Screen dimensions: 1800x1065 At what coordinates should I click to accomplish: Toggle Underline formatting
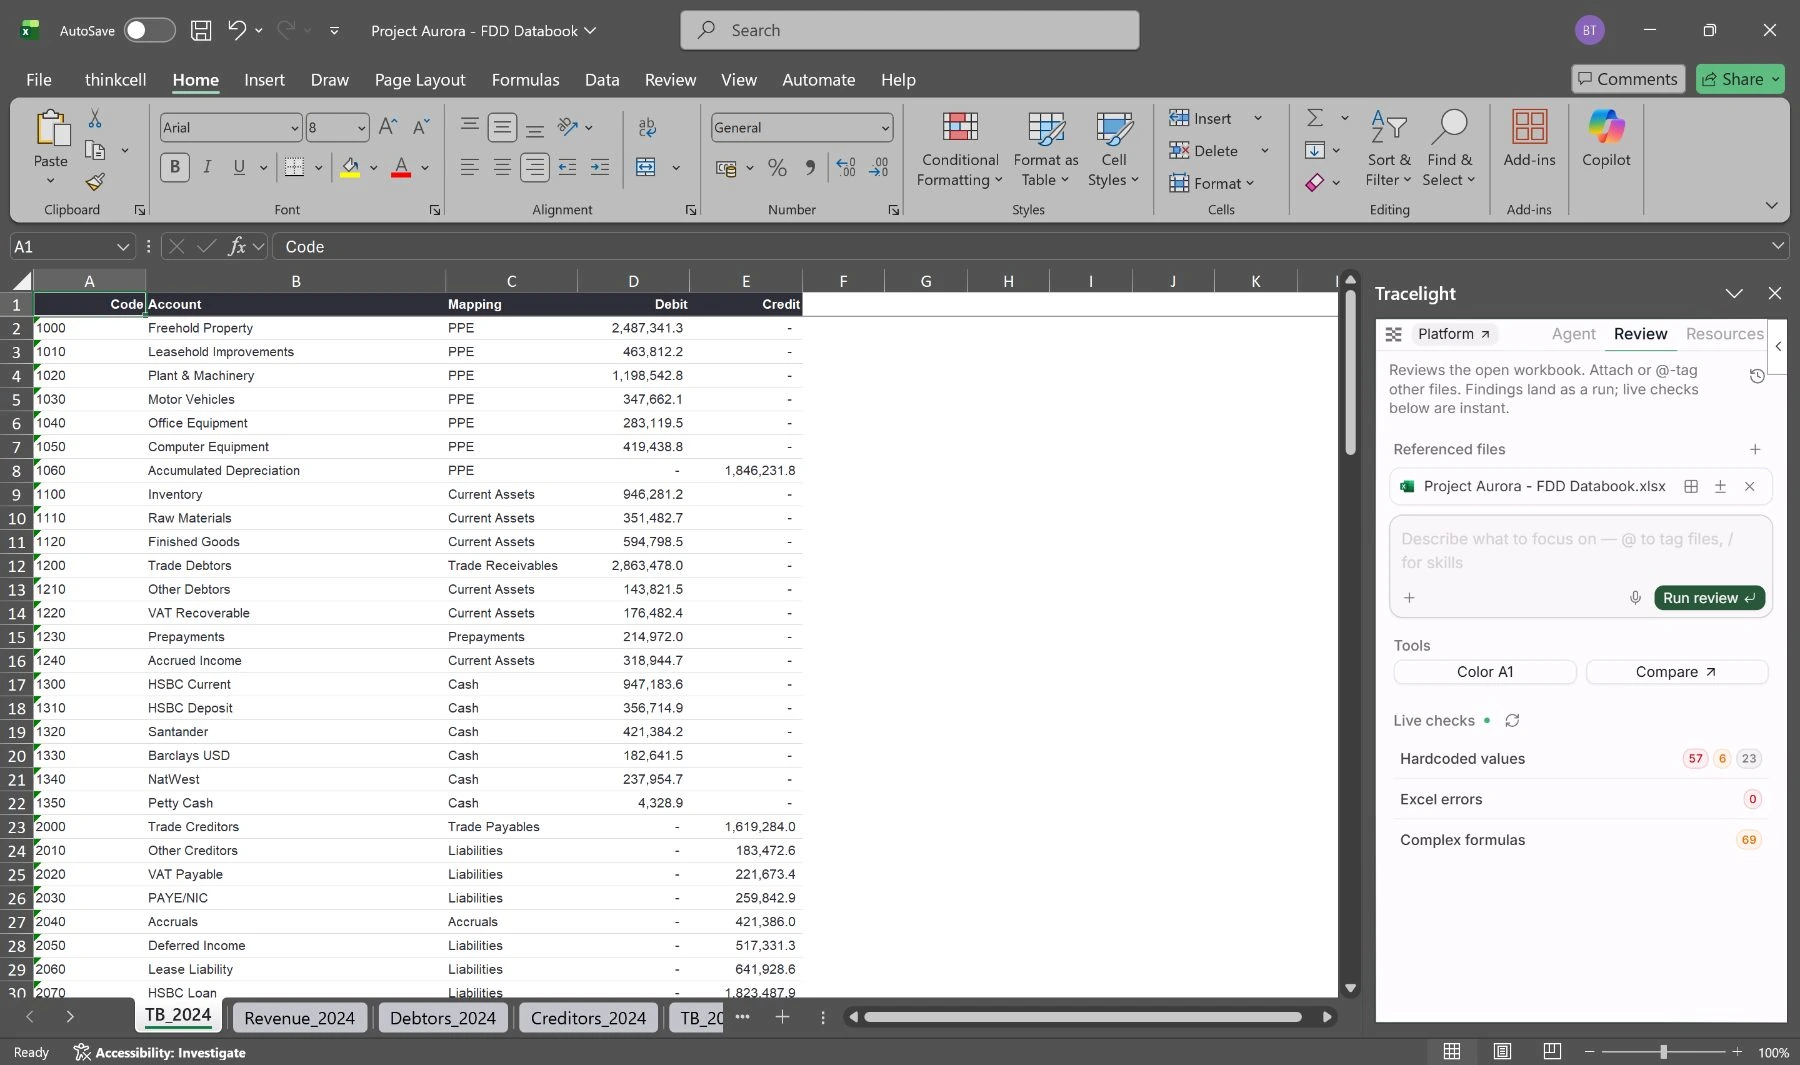[x=239, y=167]
